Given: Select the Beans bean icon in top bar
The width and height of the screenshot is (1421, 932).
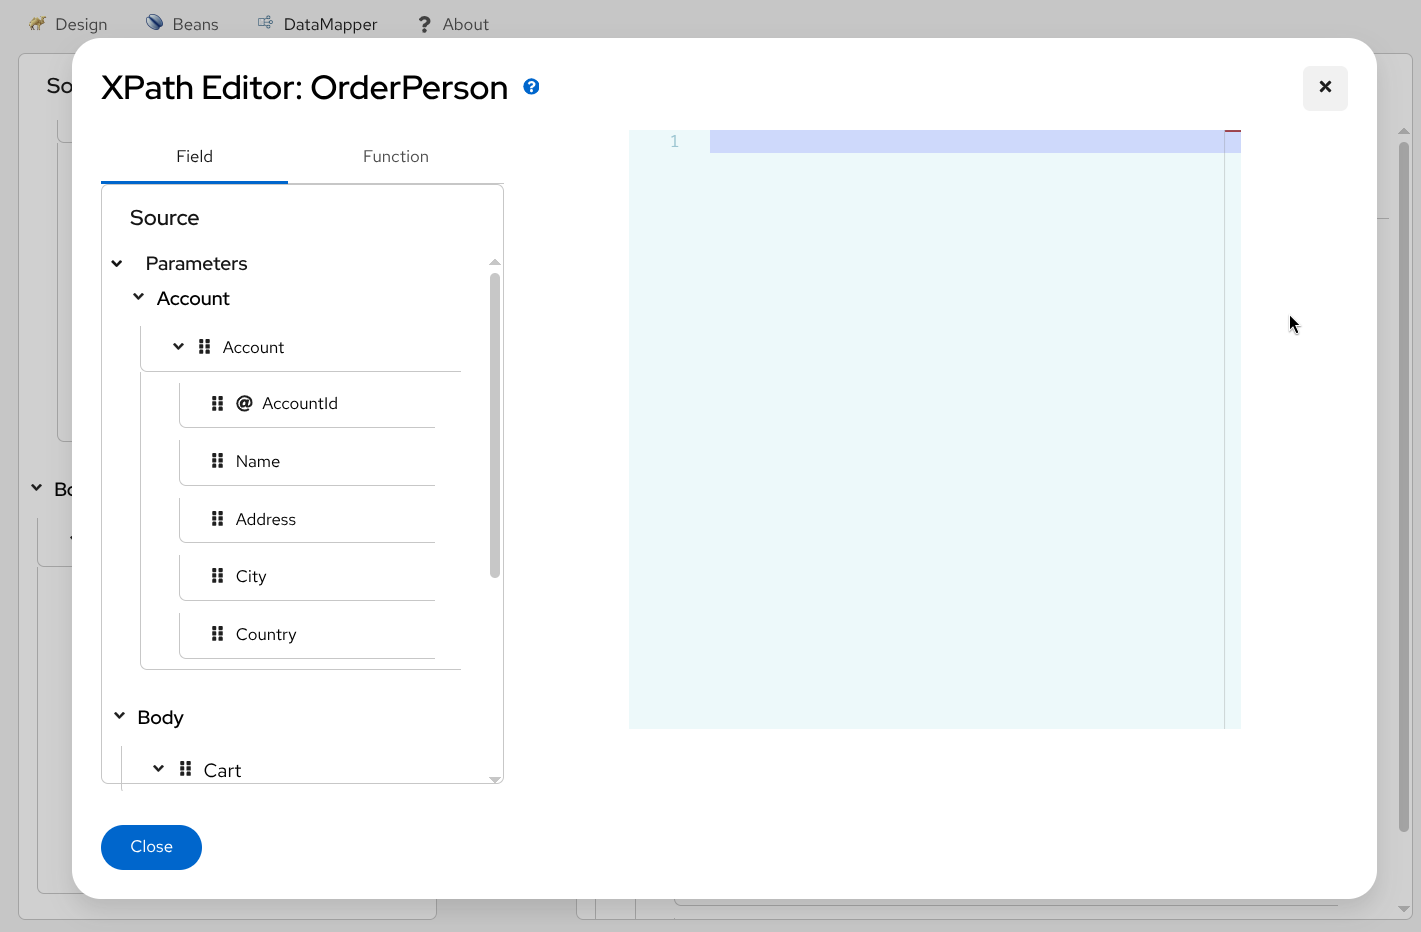Looking at the screenshot, I should click(x=154, y=22).
